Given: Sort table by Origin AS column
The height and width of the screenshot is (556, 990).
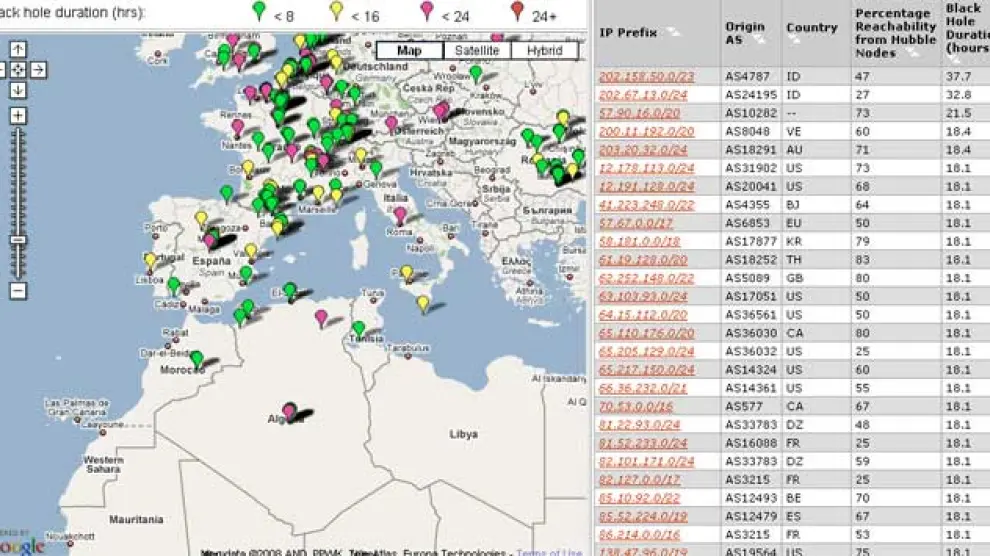Looking at the screenshot, I should (745, 32).
